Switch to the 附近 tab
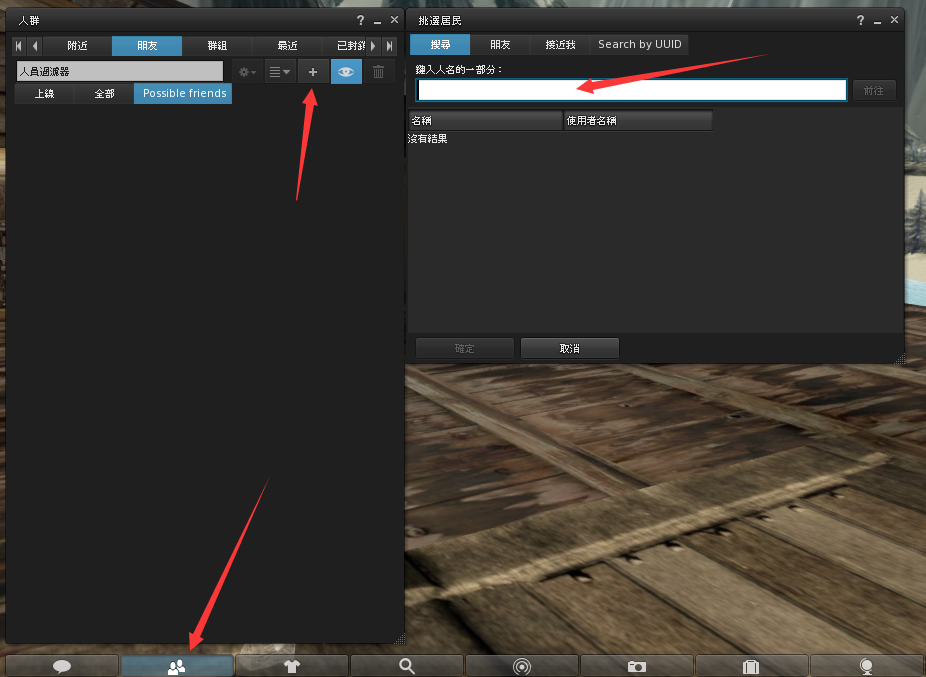This screenshot has height=677, width=926. tap(77, 45)
